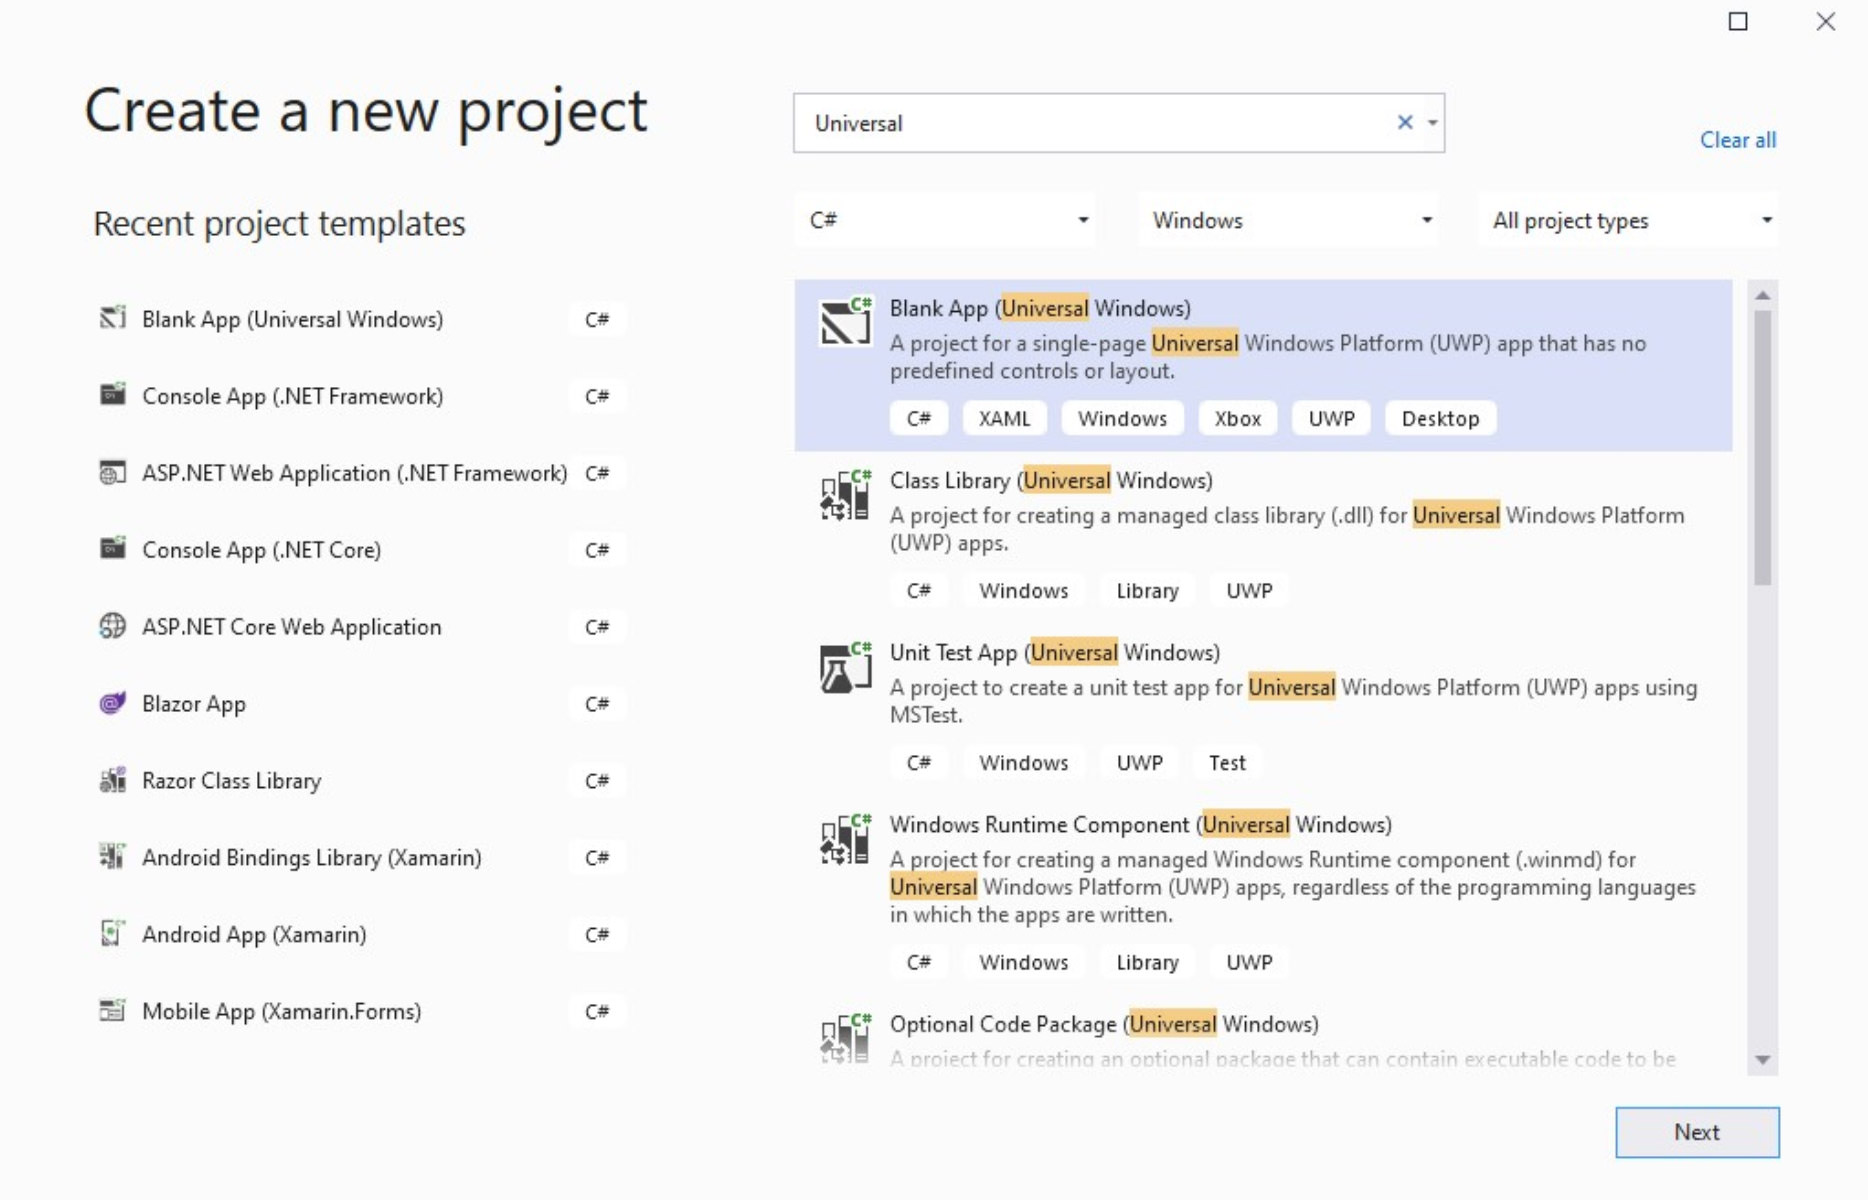This screenshot has width=1868, height=1200.
Task: Click the ASP.NET Web Application icon
Action: point(113,472)
